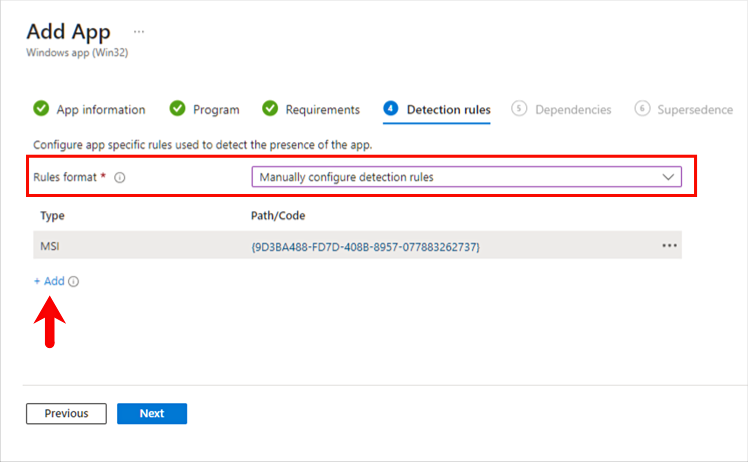Expand the Rules format chevron arrow
Screen dimensions: 748x462
pyautogui.click(x=669, y=177)
